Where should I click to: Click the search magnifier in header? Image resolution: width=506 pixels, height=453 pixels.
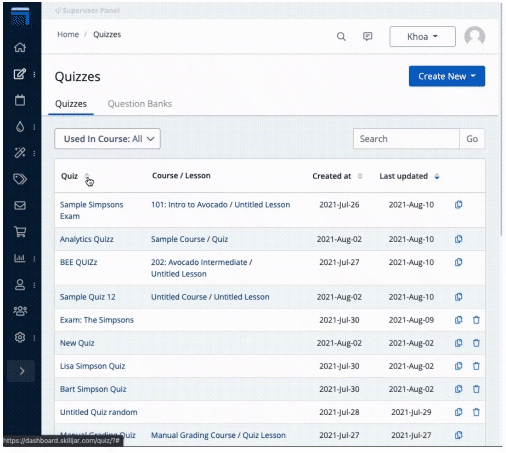(x=341, y=36)
